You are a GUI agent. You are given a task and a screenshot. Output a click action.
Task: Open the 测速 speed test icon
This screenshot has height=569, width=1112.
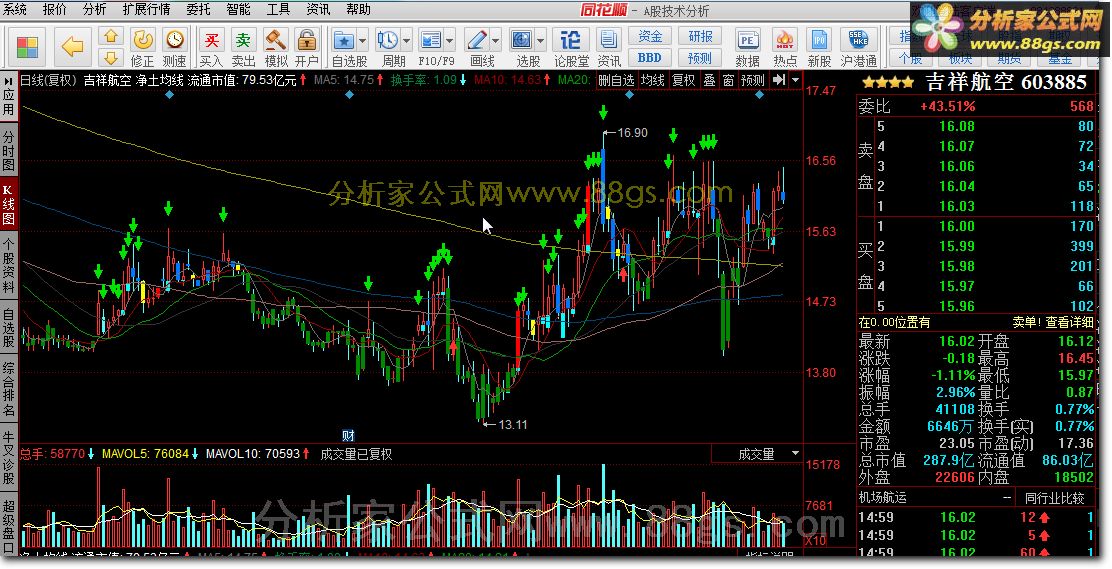(x=174, y=47)
